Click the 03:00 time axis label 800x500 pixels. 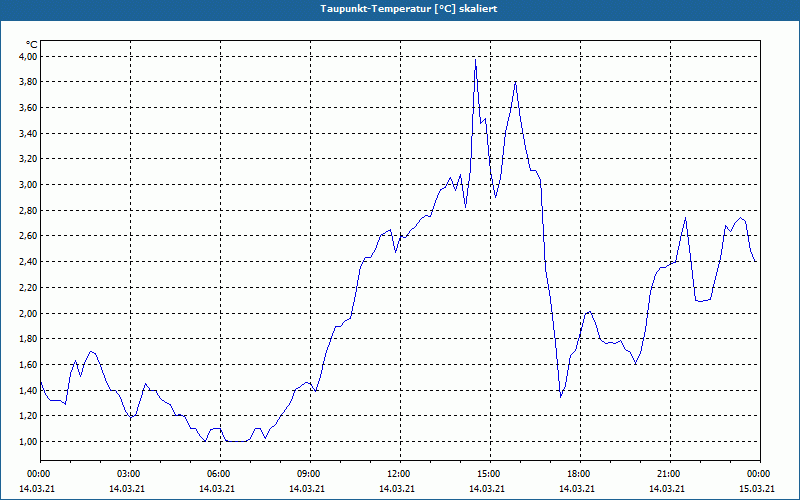[131, 474]
